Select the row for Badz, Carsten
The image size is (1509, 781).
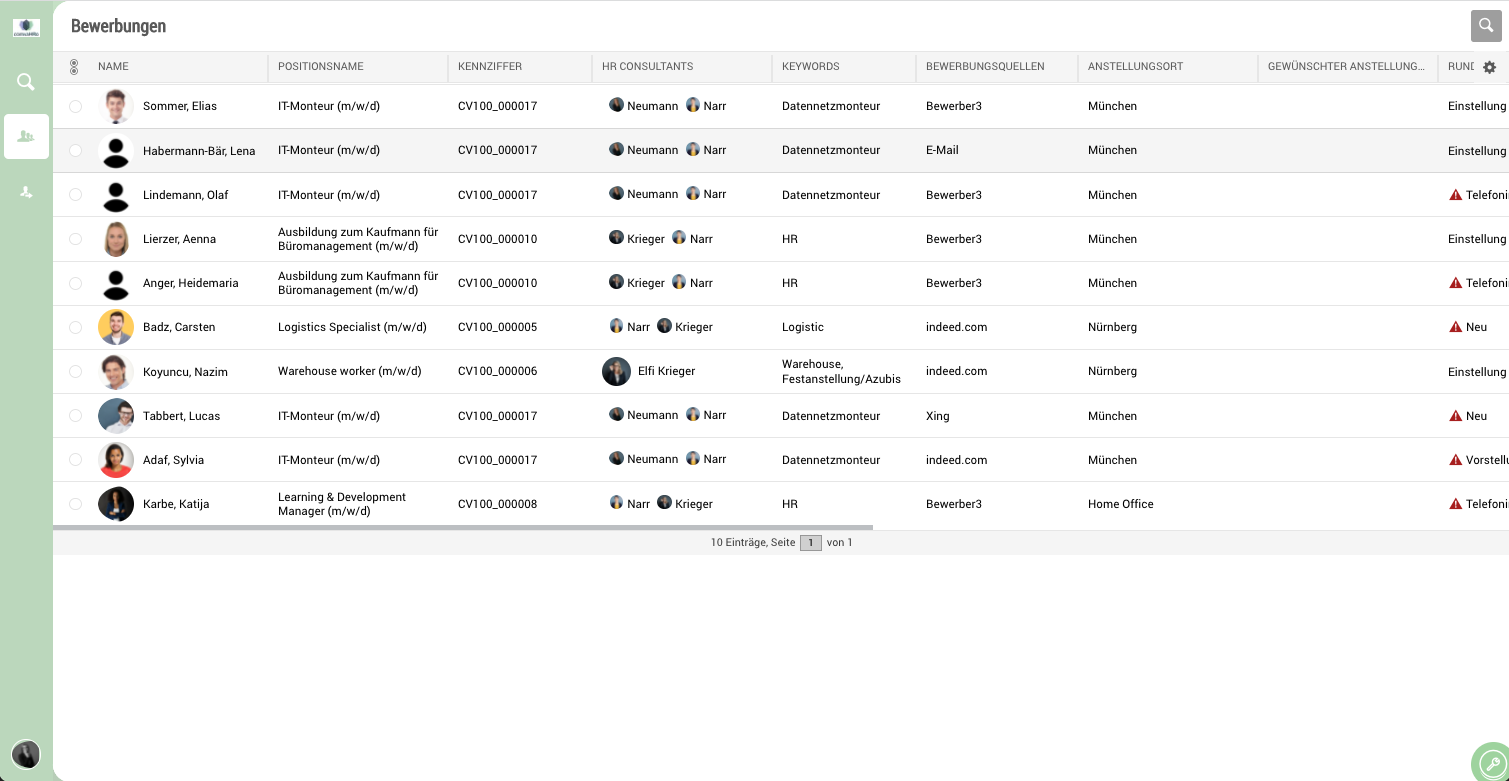75,327
